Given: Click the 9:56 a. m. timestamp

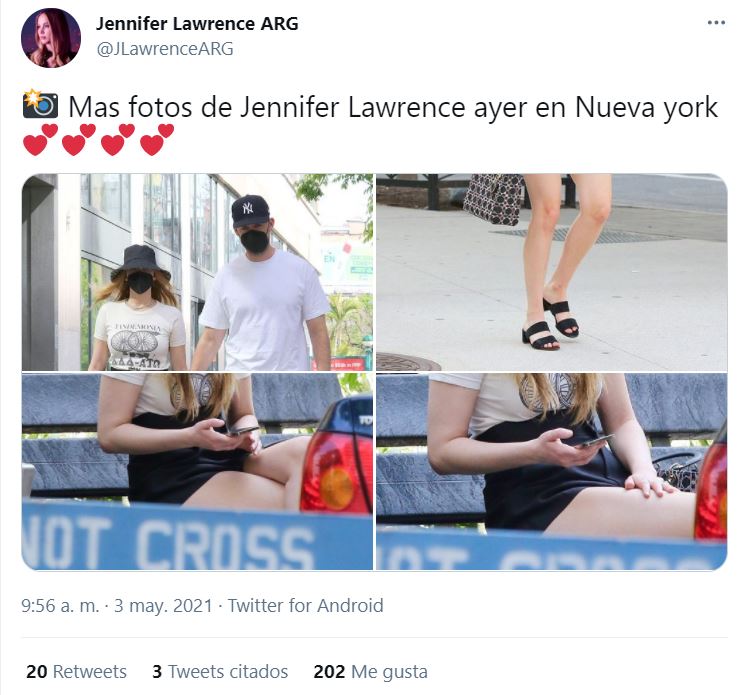Looking at the screenshot, I should click(60, 606).
